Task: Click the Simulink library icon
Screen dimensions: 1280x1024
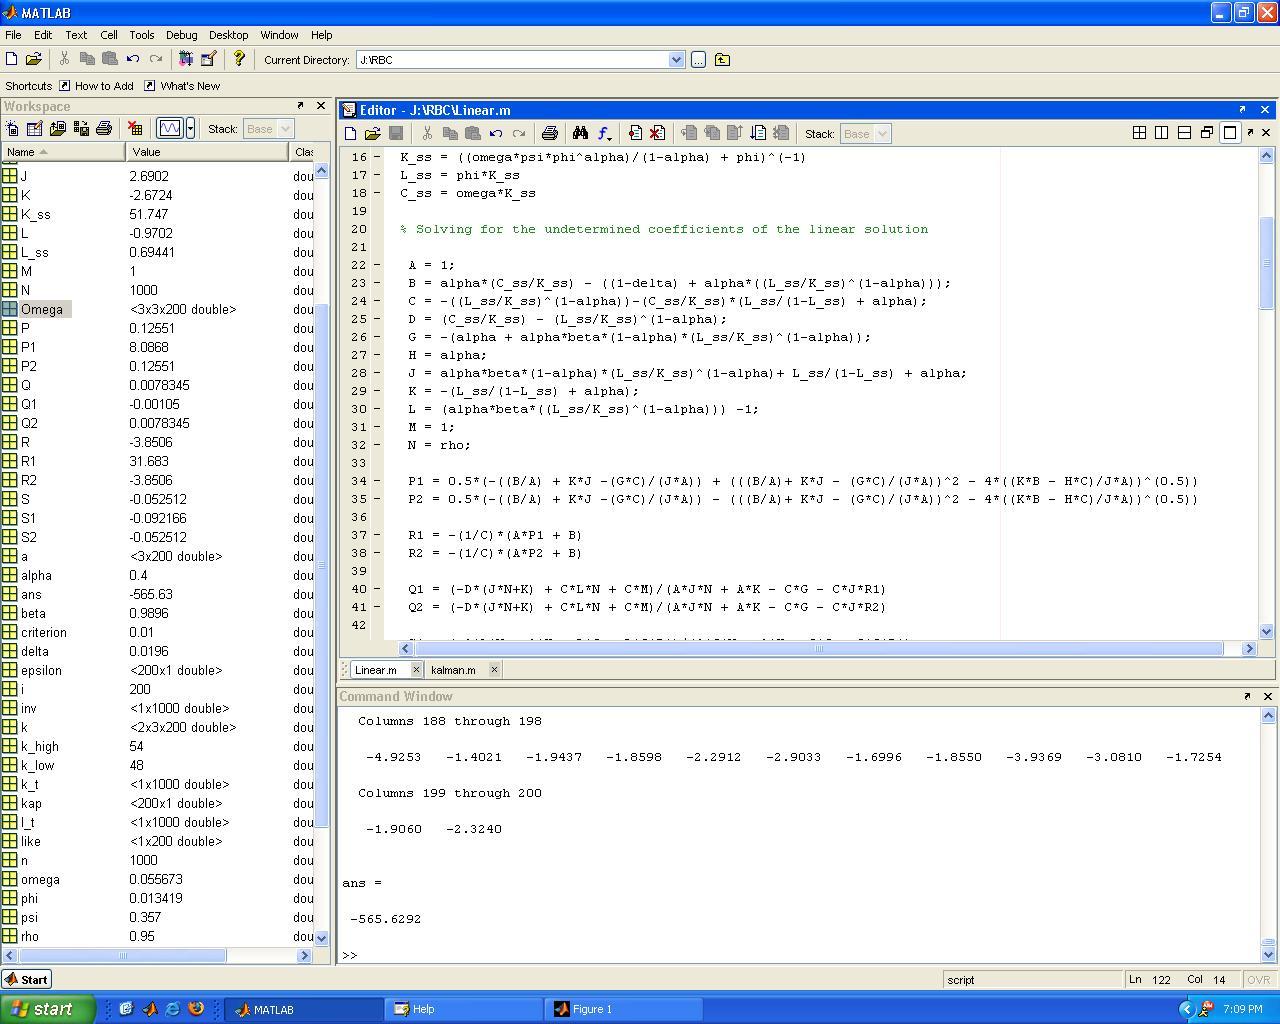Action: click(185, 60)
